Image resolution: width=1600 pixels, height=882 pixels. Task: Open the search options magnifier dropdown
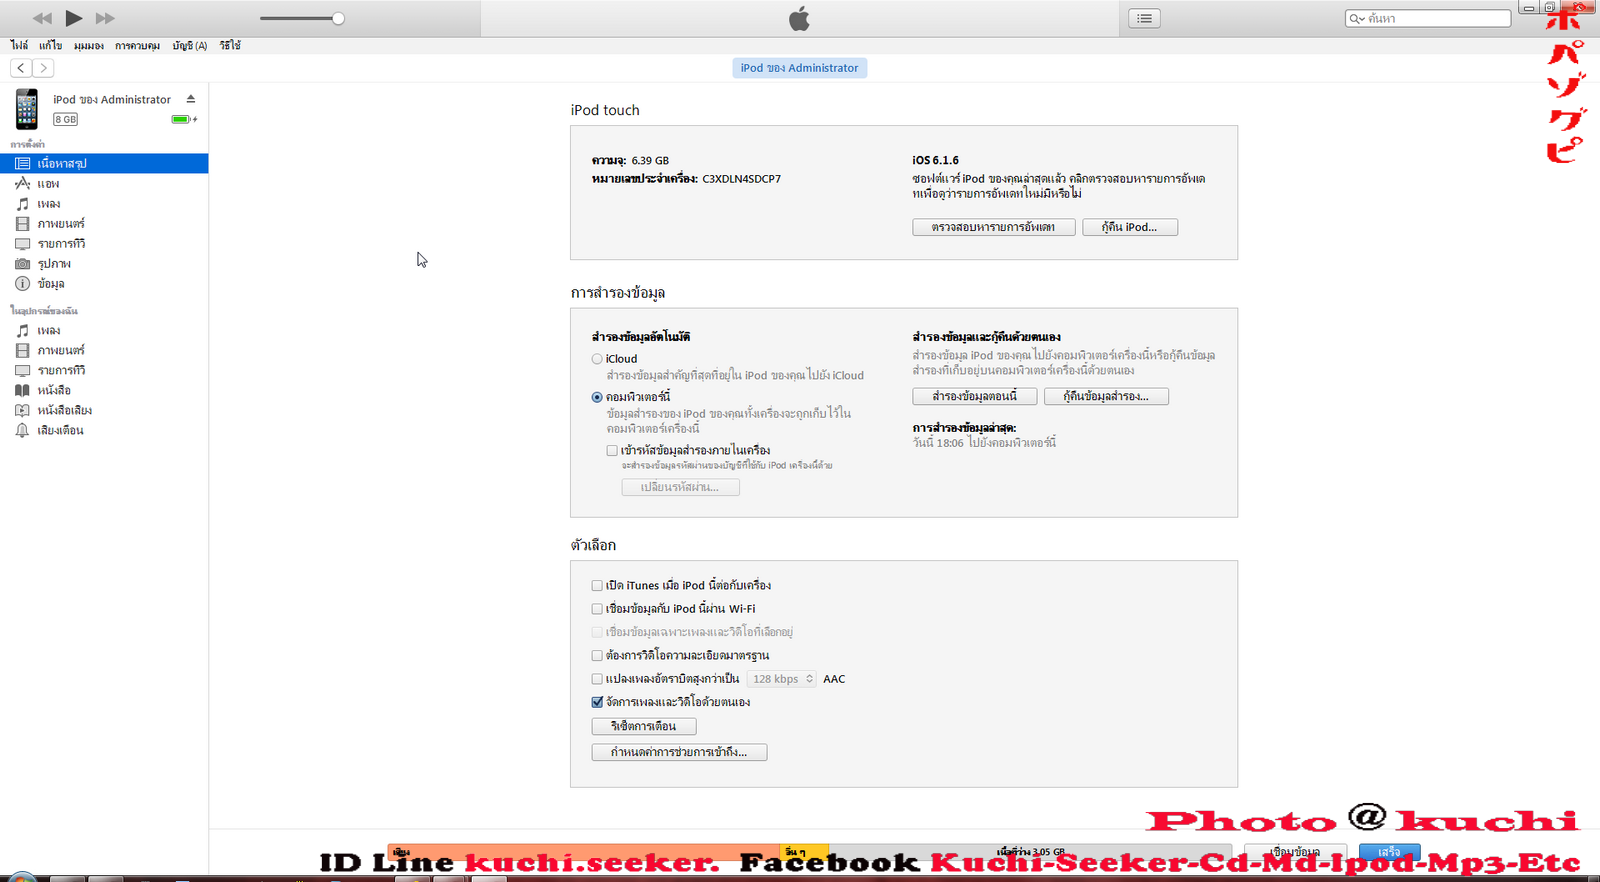tap(1357, 18)
